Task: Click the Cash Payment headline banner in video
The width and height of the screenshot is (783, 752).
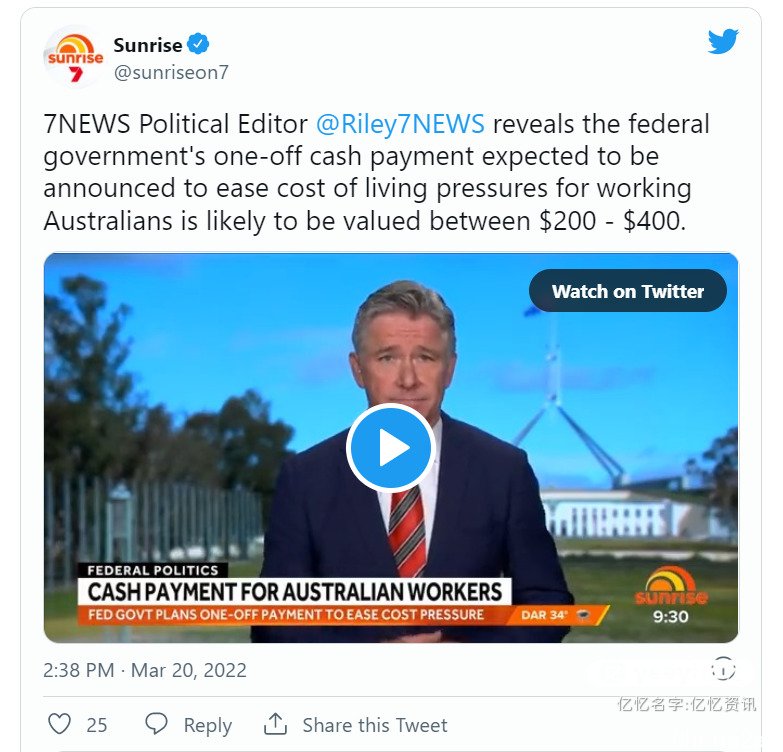Action: pos(295,592)
